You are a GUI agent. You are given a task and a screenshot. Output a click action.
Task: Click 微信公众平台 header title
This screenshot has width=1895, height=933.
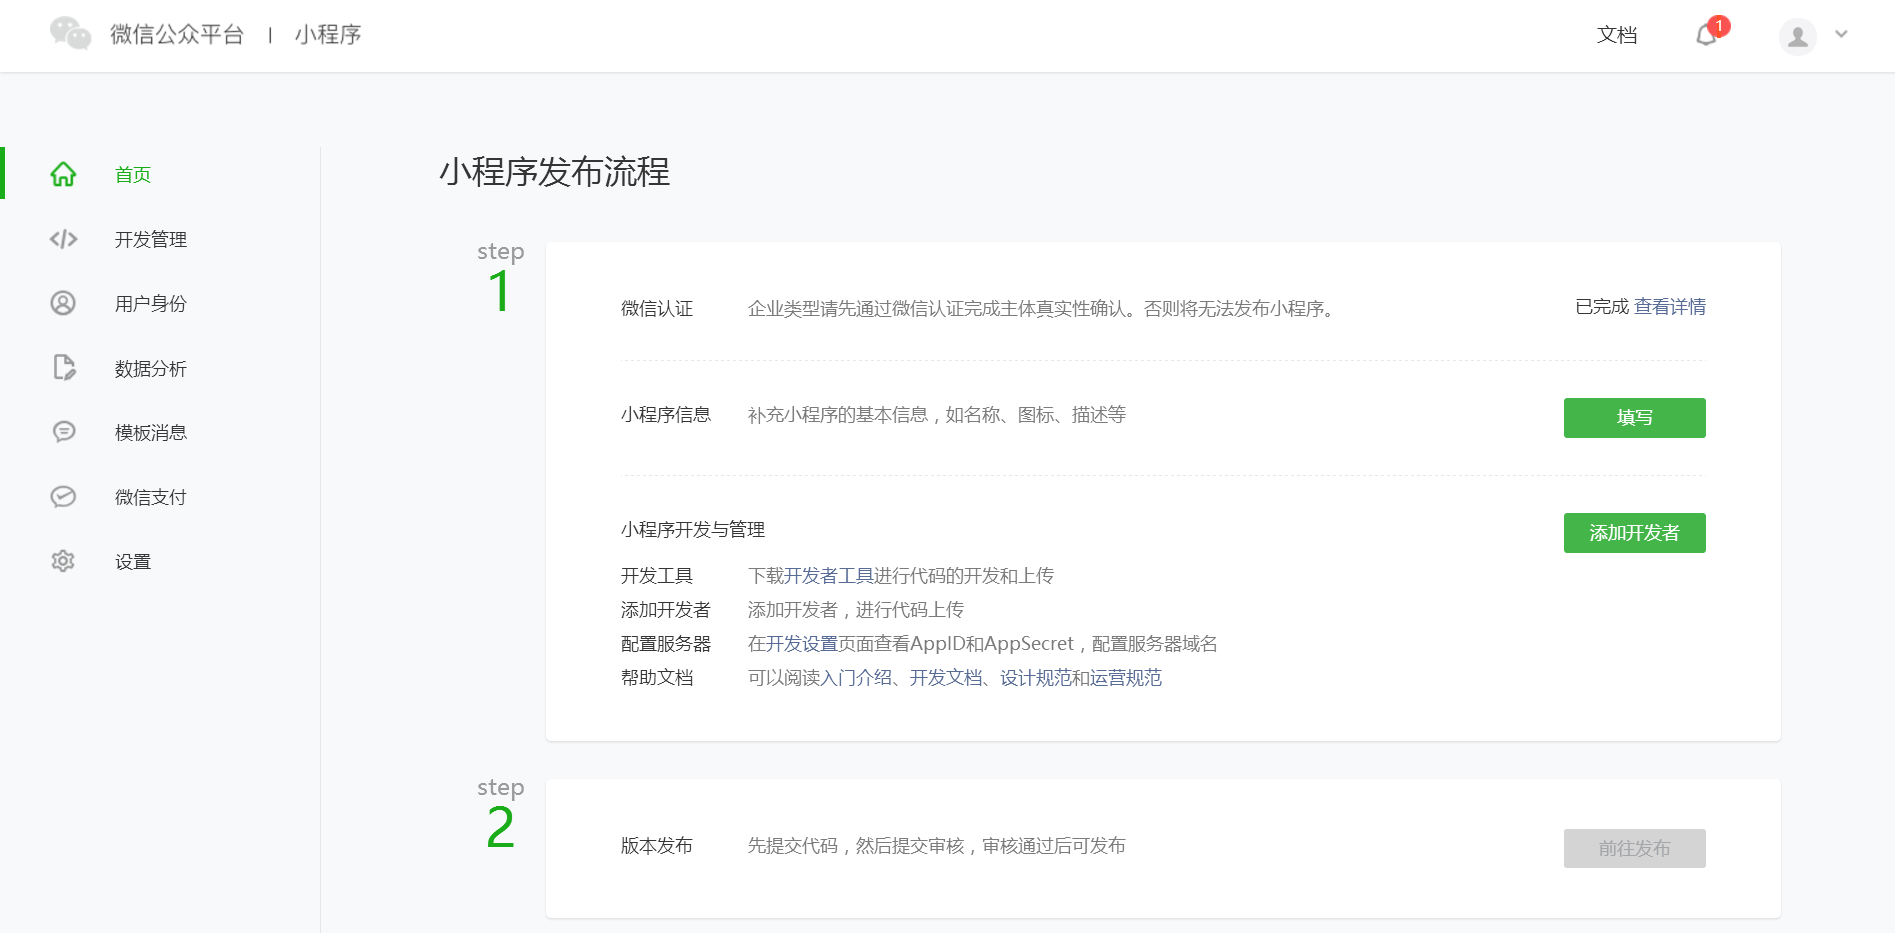click(177, 35)
